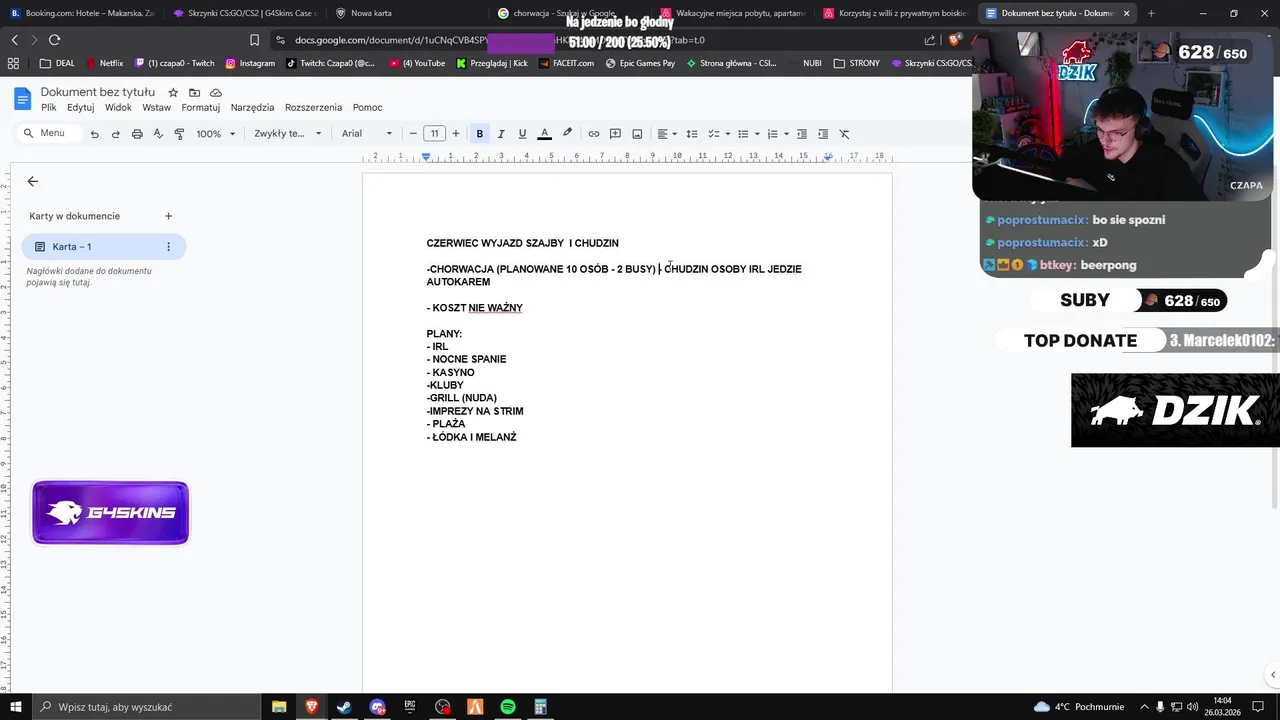Switch to the 'Skrzynki CS:GO/CS2' browser tab
The width and height of the screenshot is (1280, 720).
244,13
